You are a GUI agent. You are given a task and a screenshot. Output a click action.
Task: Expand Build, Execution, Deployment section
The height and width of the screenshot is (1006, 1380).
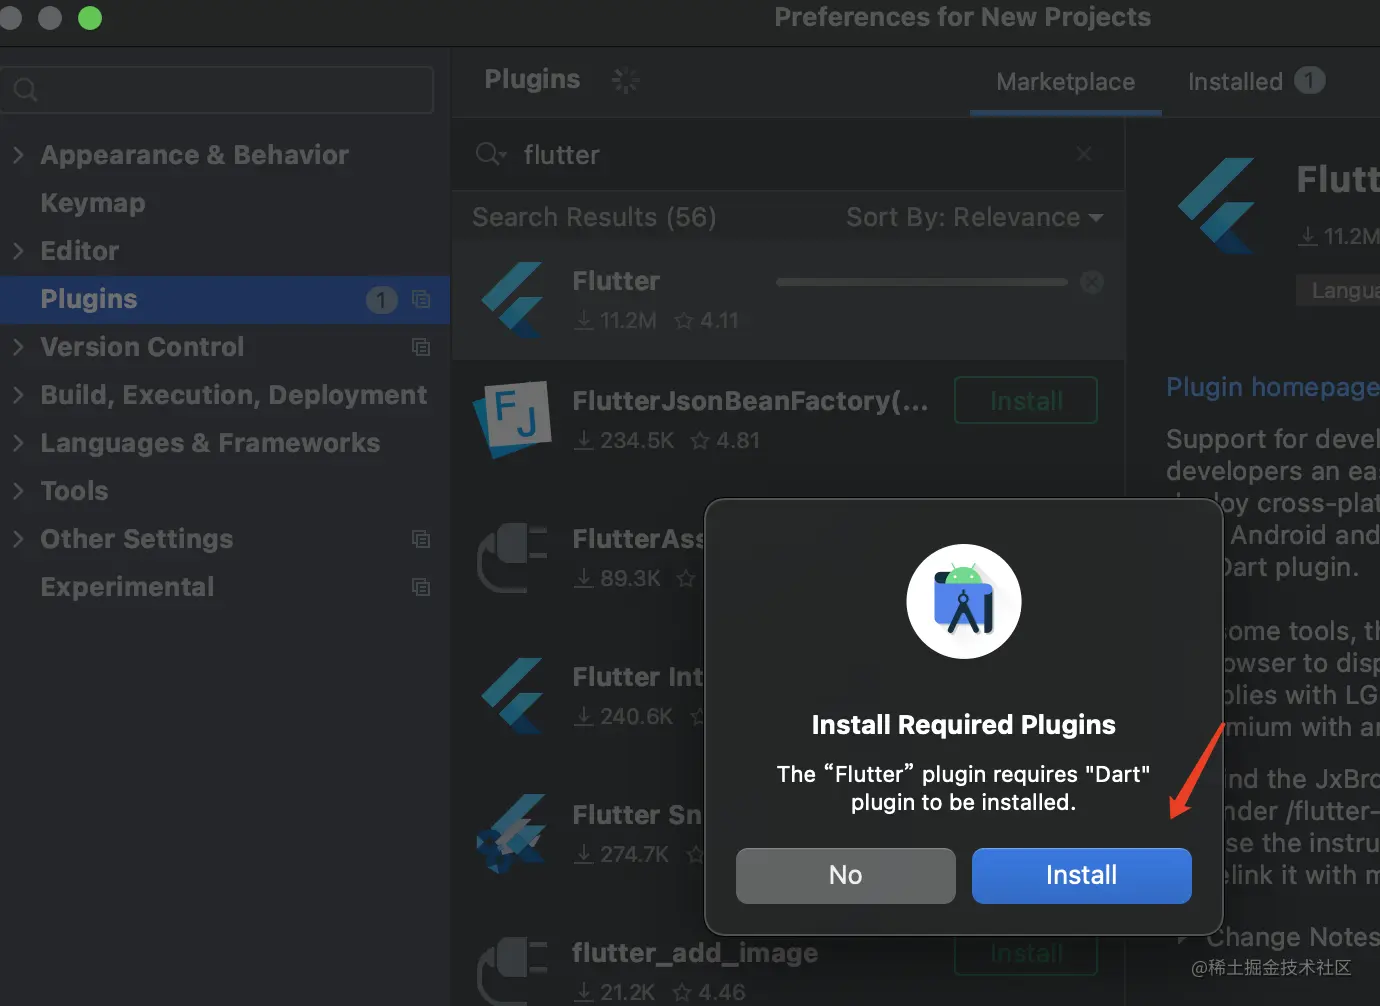pos(18,395)
